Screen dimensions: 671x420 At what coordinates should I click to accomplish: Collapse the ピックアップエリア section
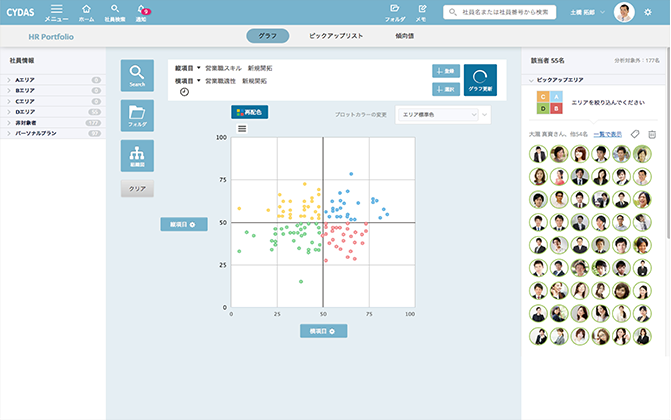531,80
